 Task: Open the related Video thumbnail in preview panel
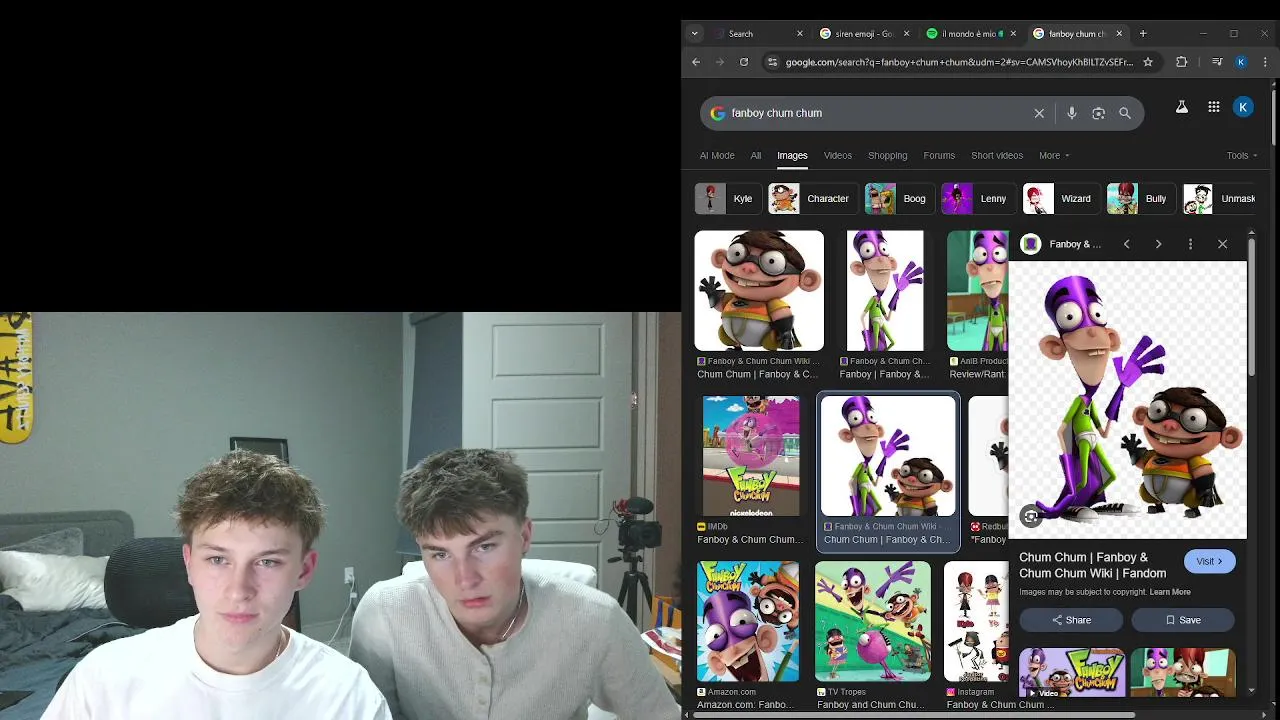[x=1072, y=673]
